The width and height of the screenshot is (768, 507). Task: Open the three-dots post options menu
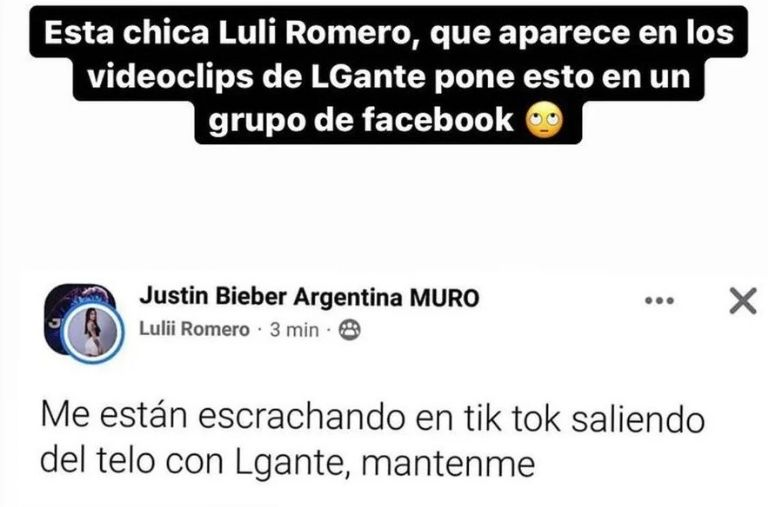[x=659, y=300]
